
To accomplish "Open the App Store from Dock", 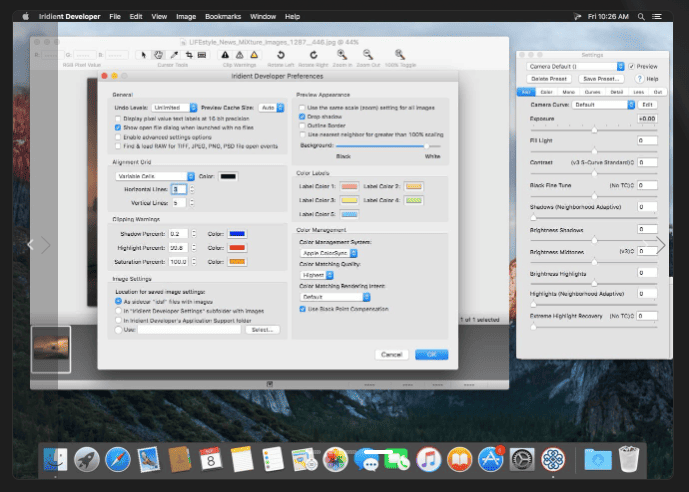I will click(490, 459).
